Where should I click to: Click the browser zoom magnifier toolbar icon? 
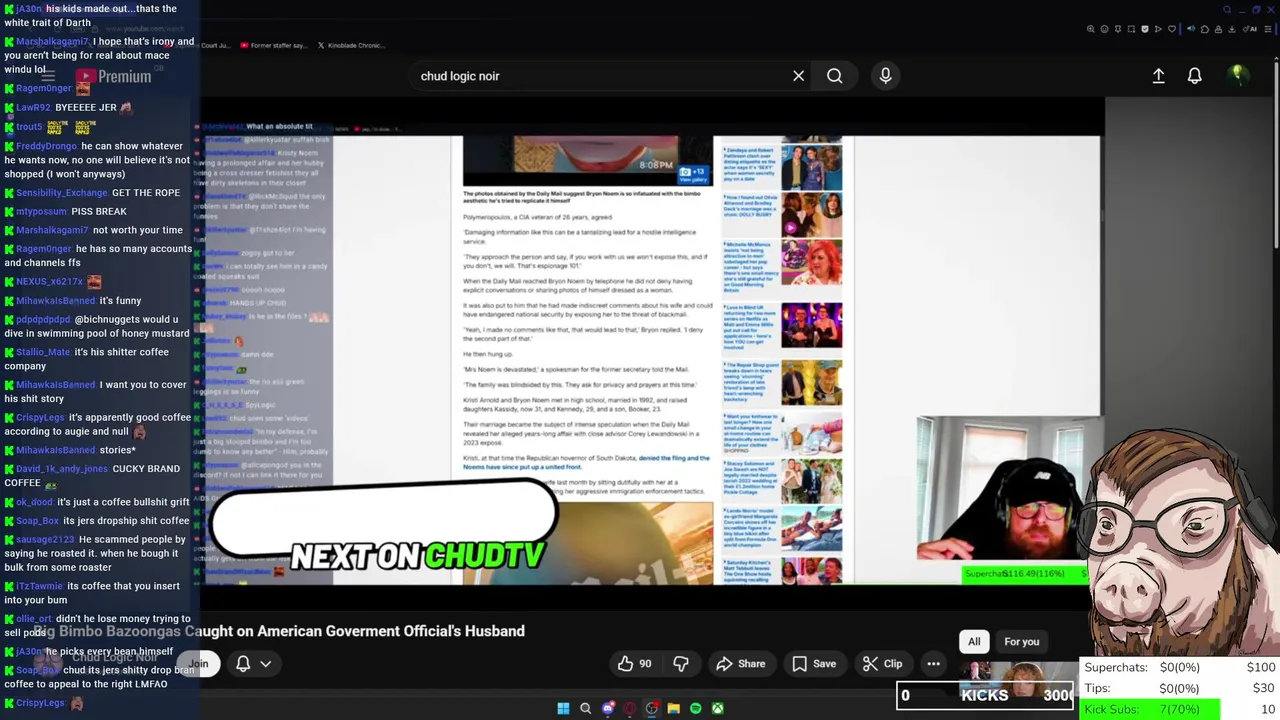[1090, 29]
